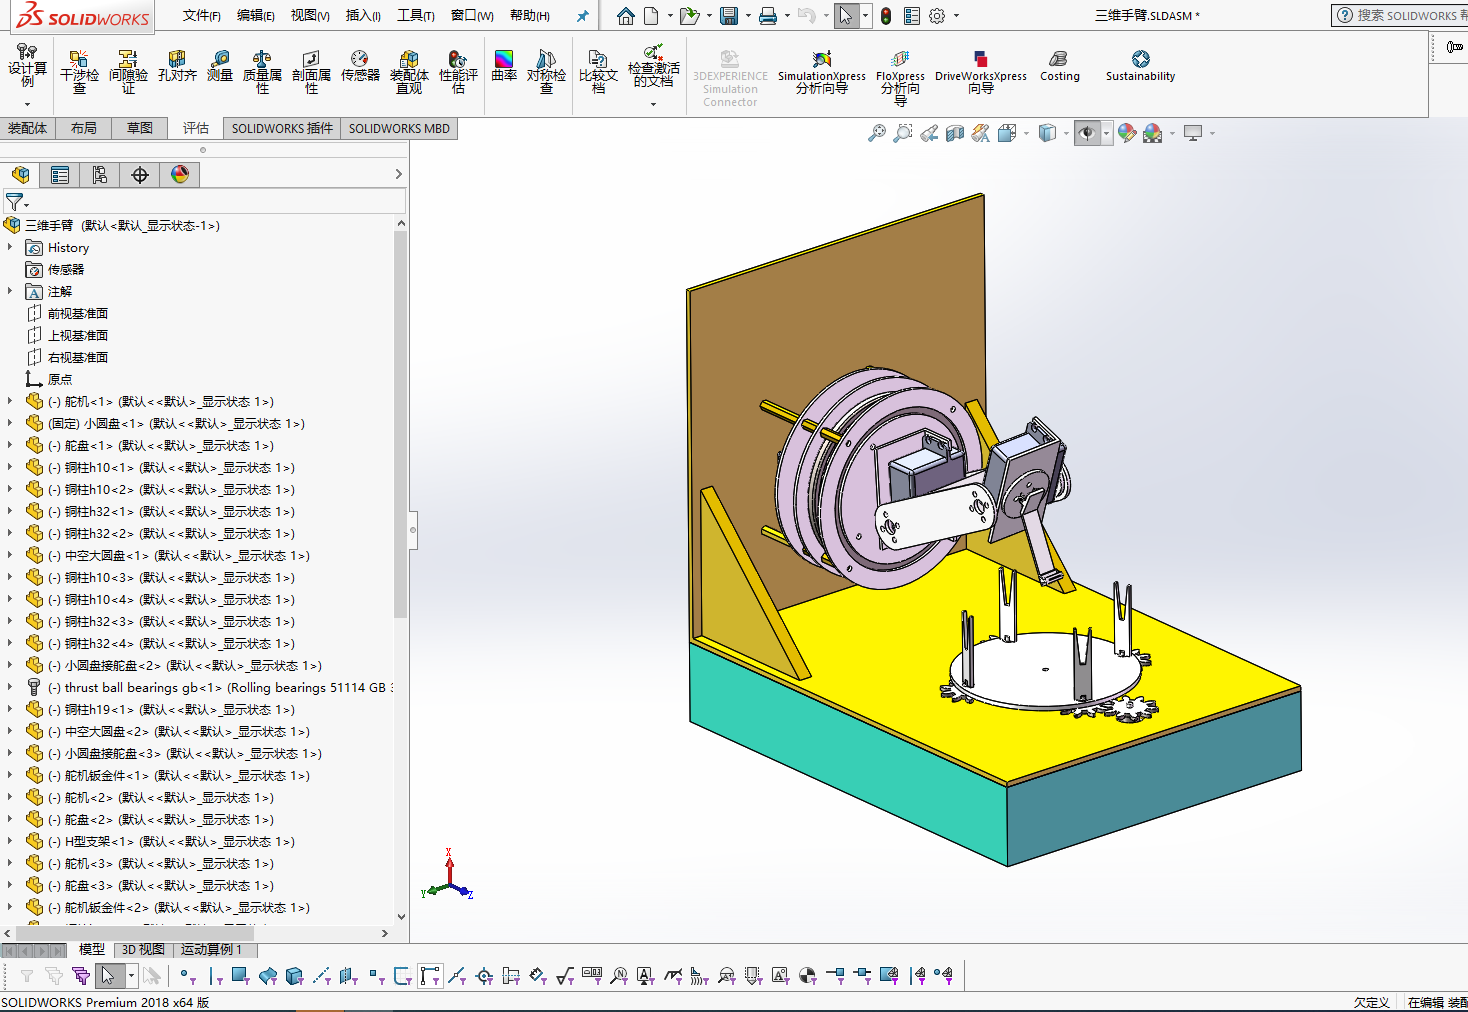Select the 原点 origin item
Screen dimensions: 1468x1012
60,379
